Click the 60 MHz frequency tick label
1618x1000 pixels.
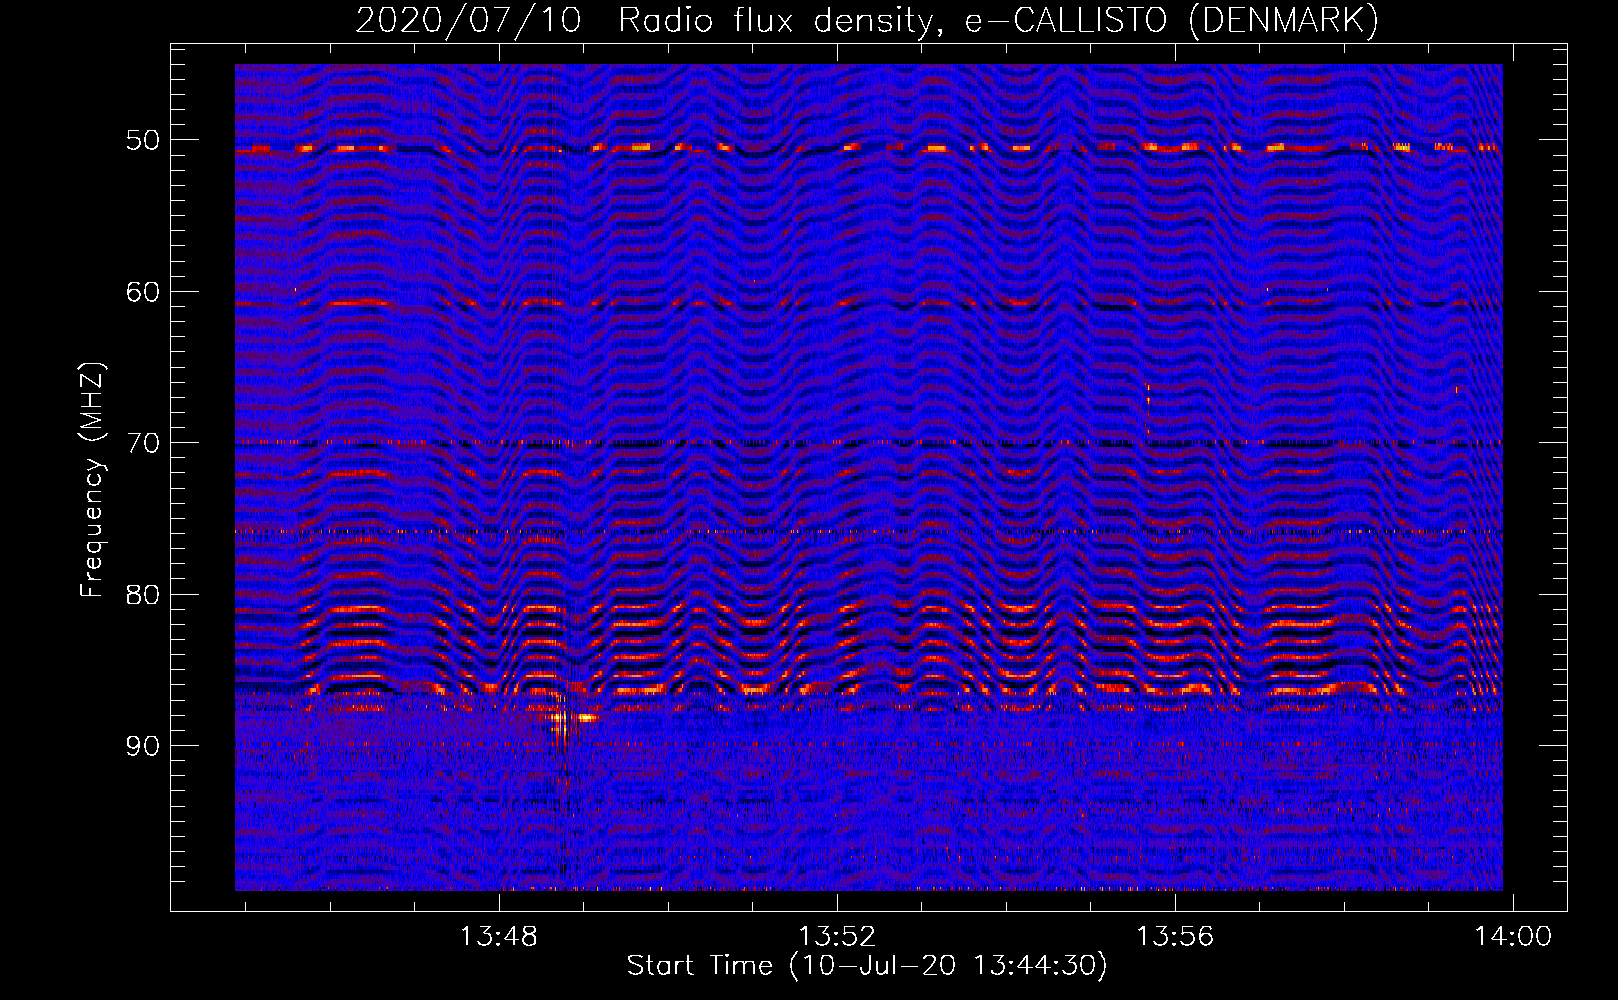coord(142,292)
